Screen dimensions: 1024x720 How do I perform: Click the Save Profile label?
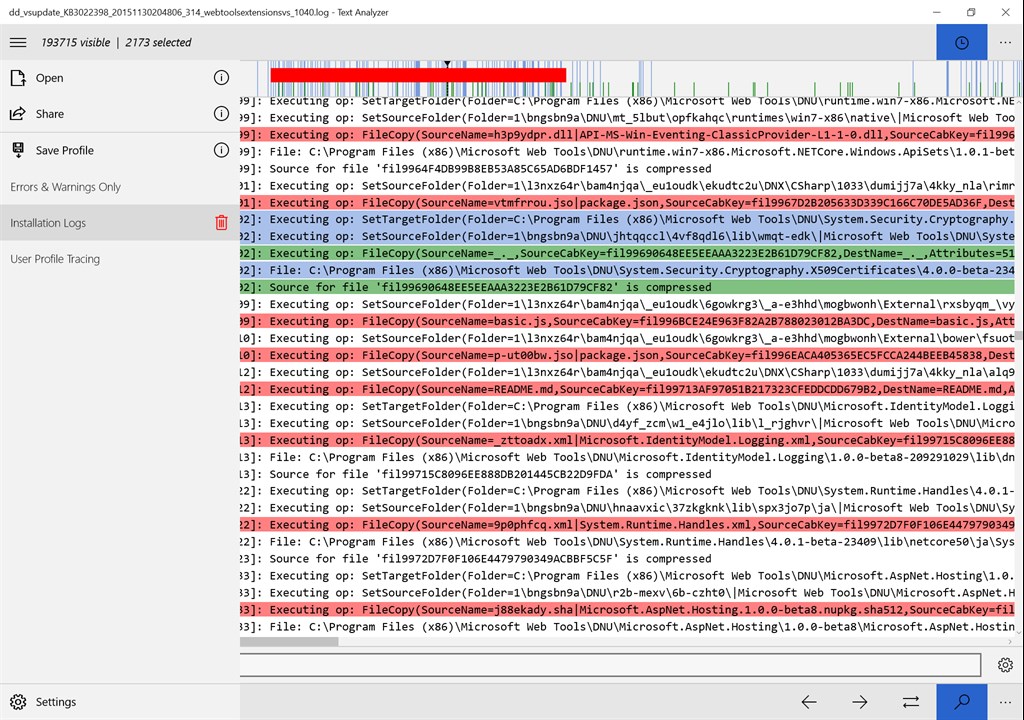(65, 150)
